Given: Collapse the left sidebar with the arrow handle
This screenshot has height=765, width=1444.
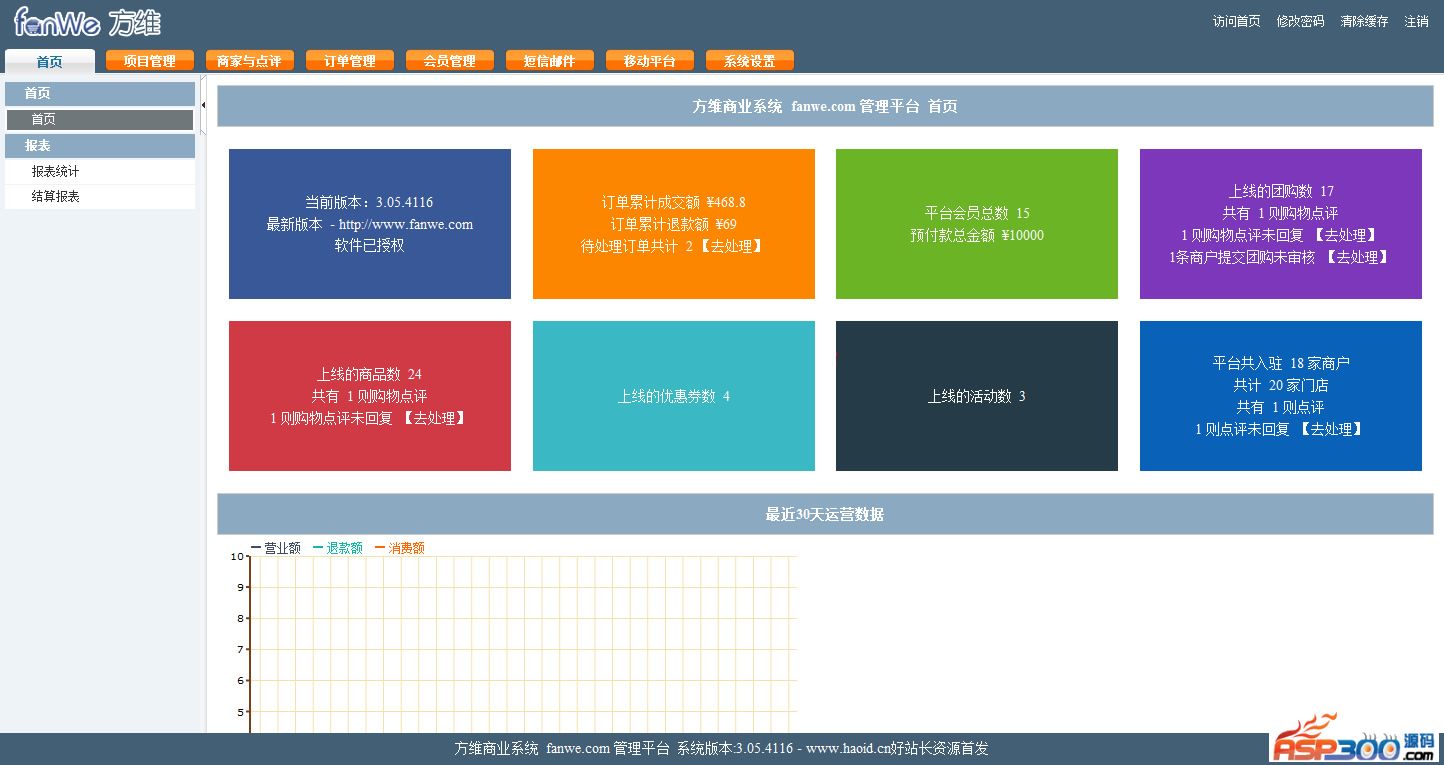Looking at the screenshot, I should 203,104.
